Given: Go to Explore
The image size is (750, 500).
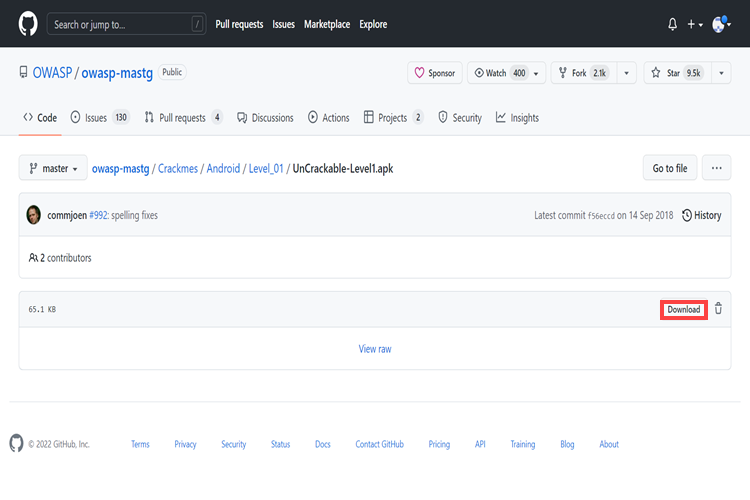Looking at the screenshot, I should (x=373, y=24).
